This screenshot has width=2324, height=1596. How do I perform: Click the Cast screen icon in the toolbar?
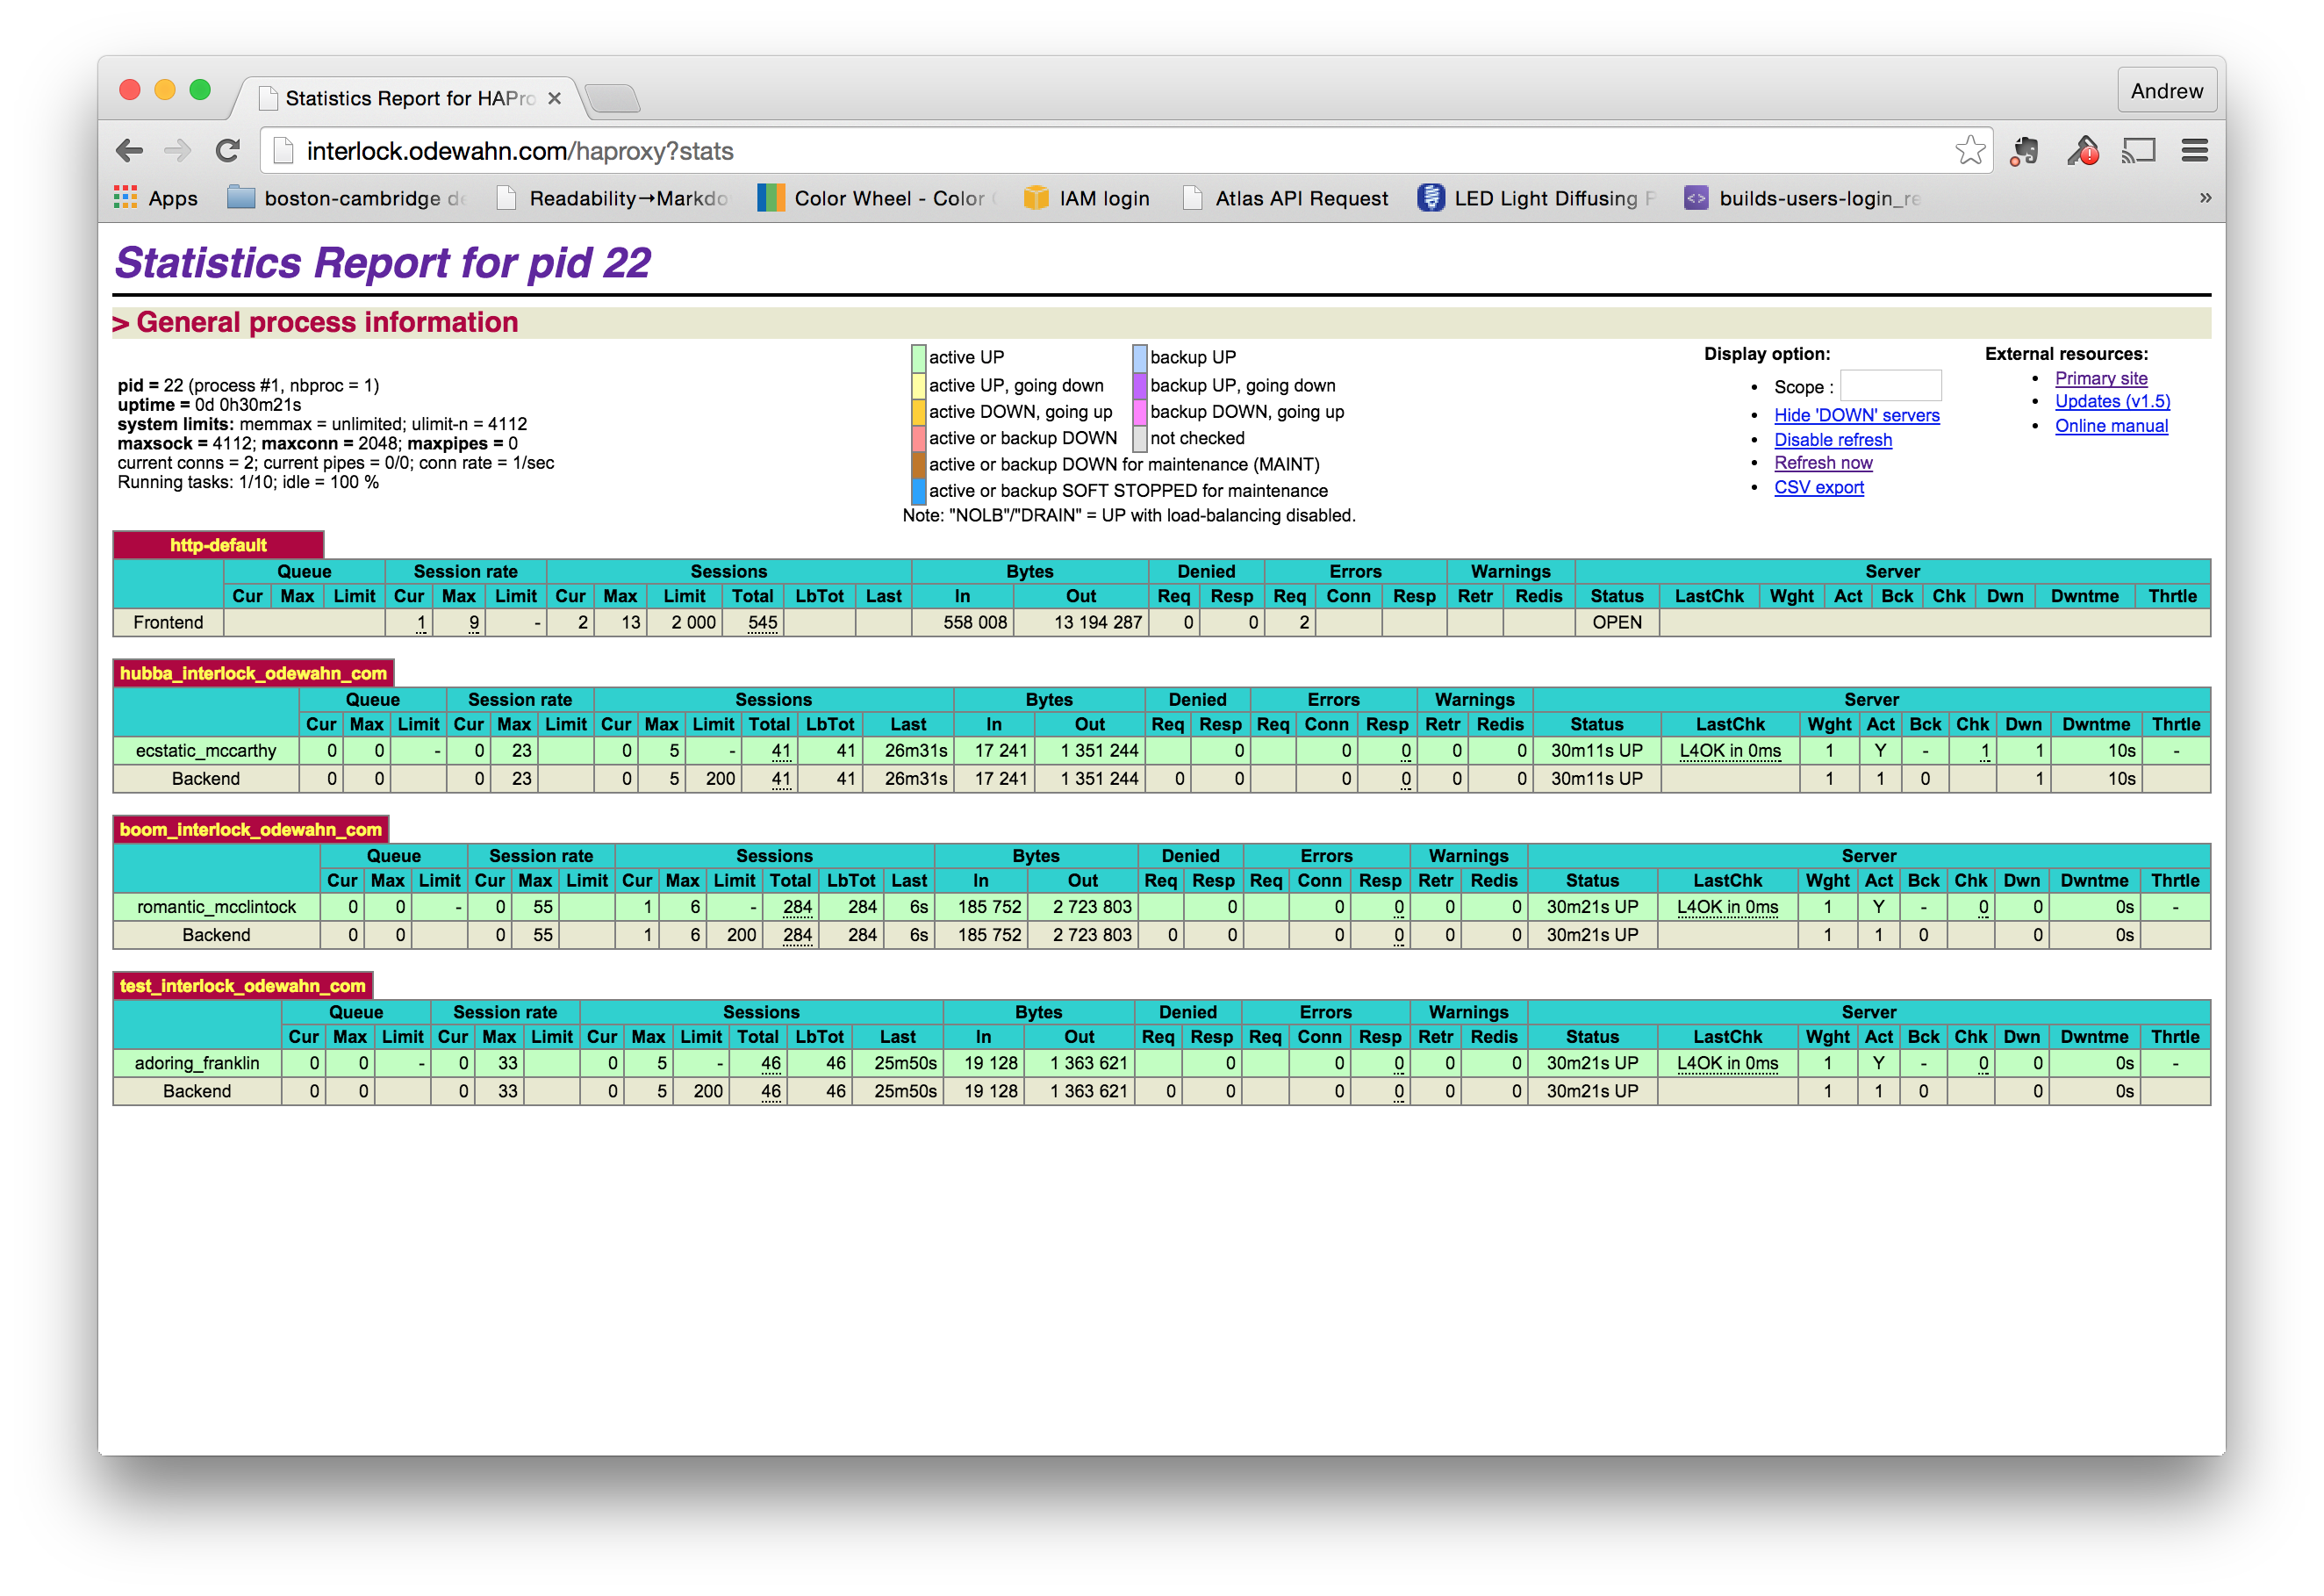point(2139,151)
